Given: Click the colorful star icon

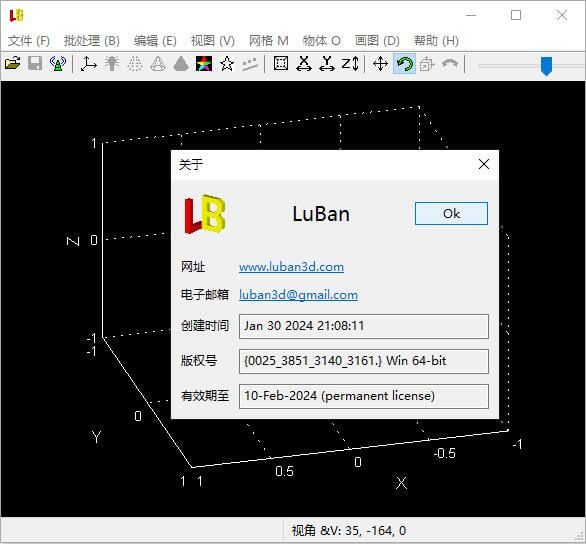Looking at the screenshot, I should click(204, 64).
